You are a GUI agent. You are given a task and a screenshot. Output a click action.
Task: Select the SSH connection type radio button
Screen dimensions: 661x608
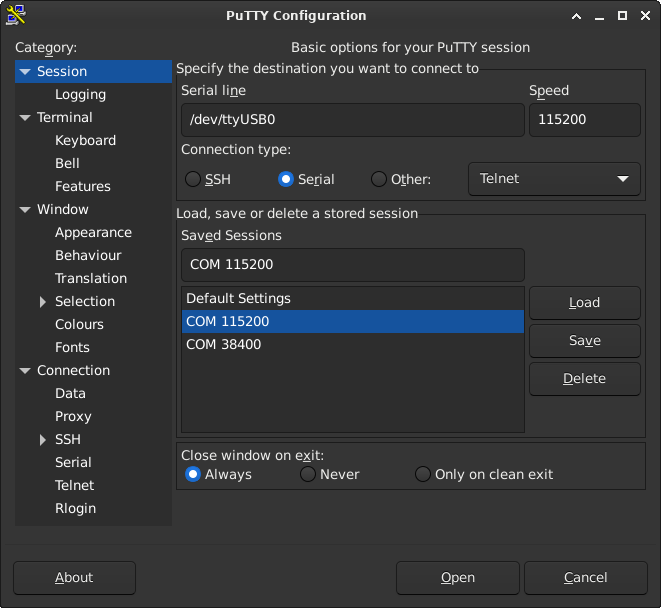193,179
